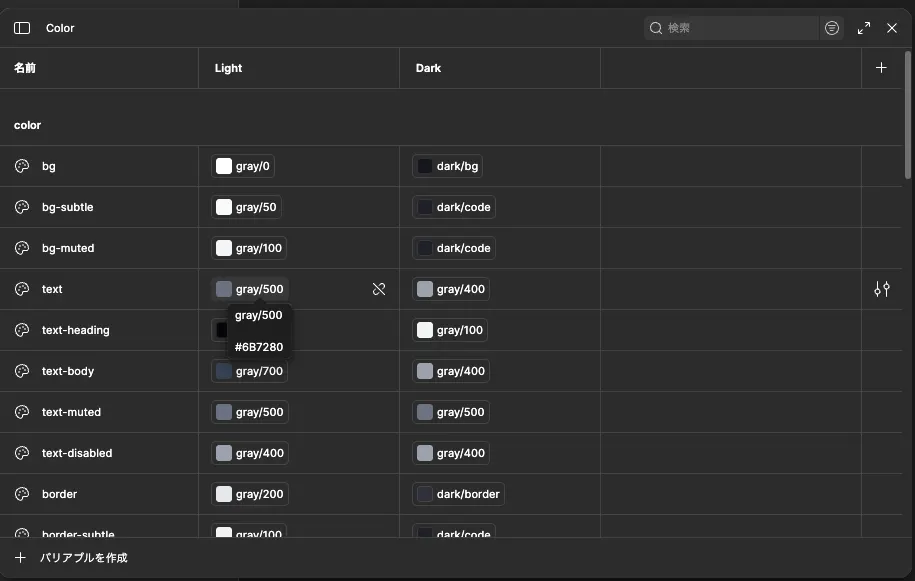Select the Dark mode column header

[428, 68]
